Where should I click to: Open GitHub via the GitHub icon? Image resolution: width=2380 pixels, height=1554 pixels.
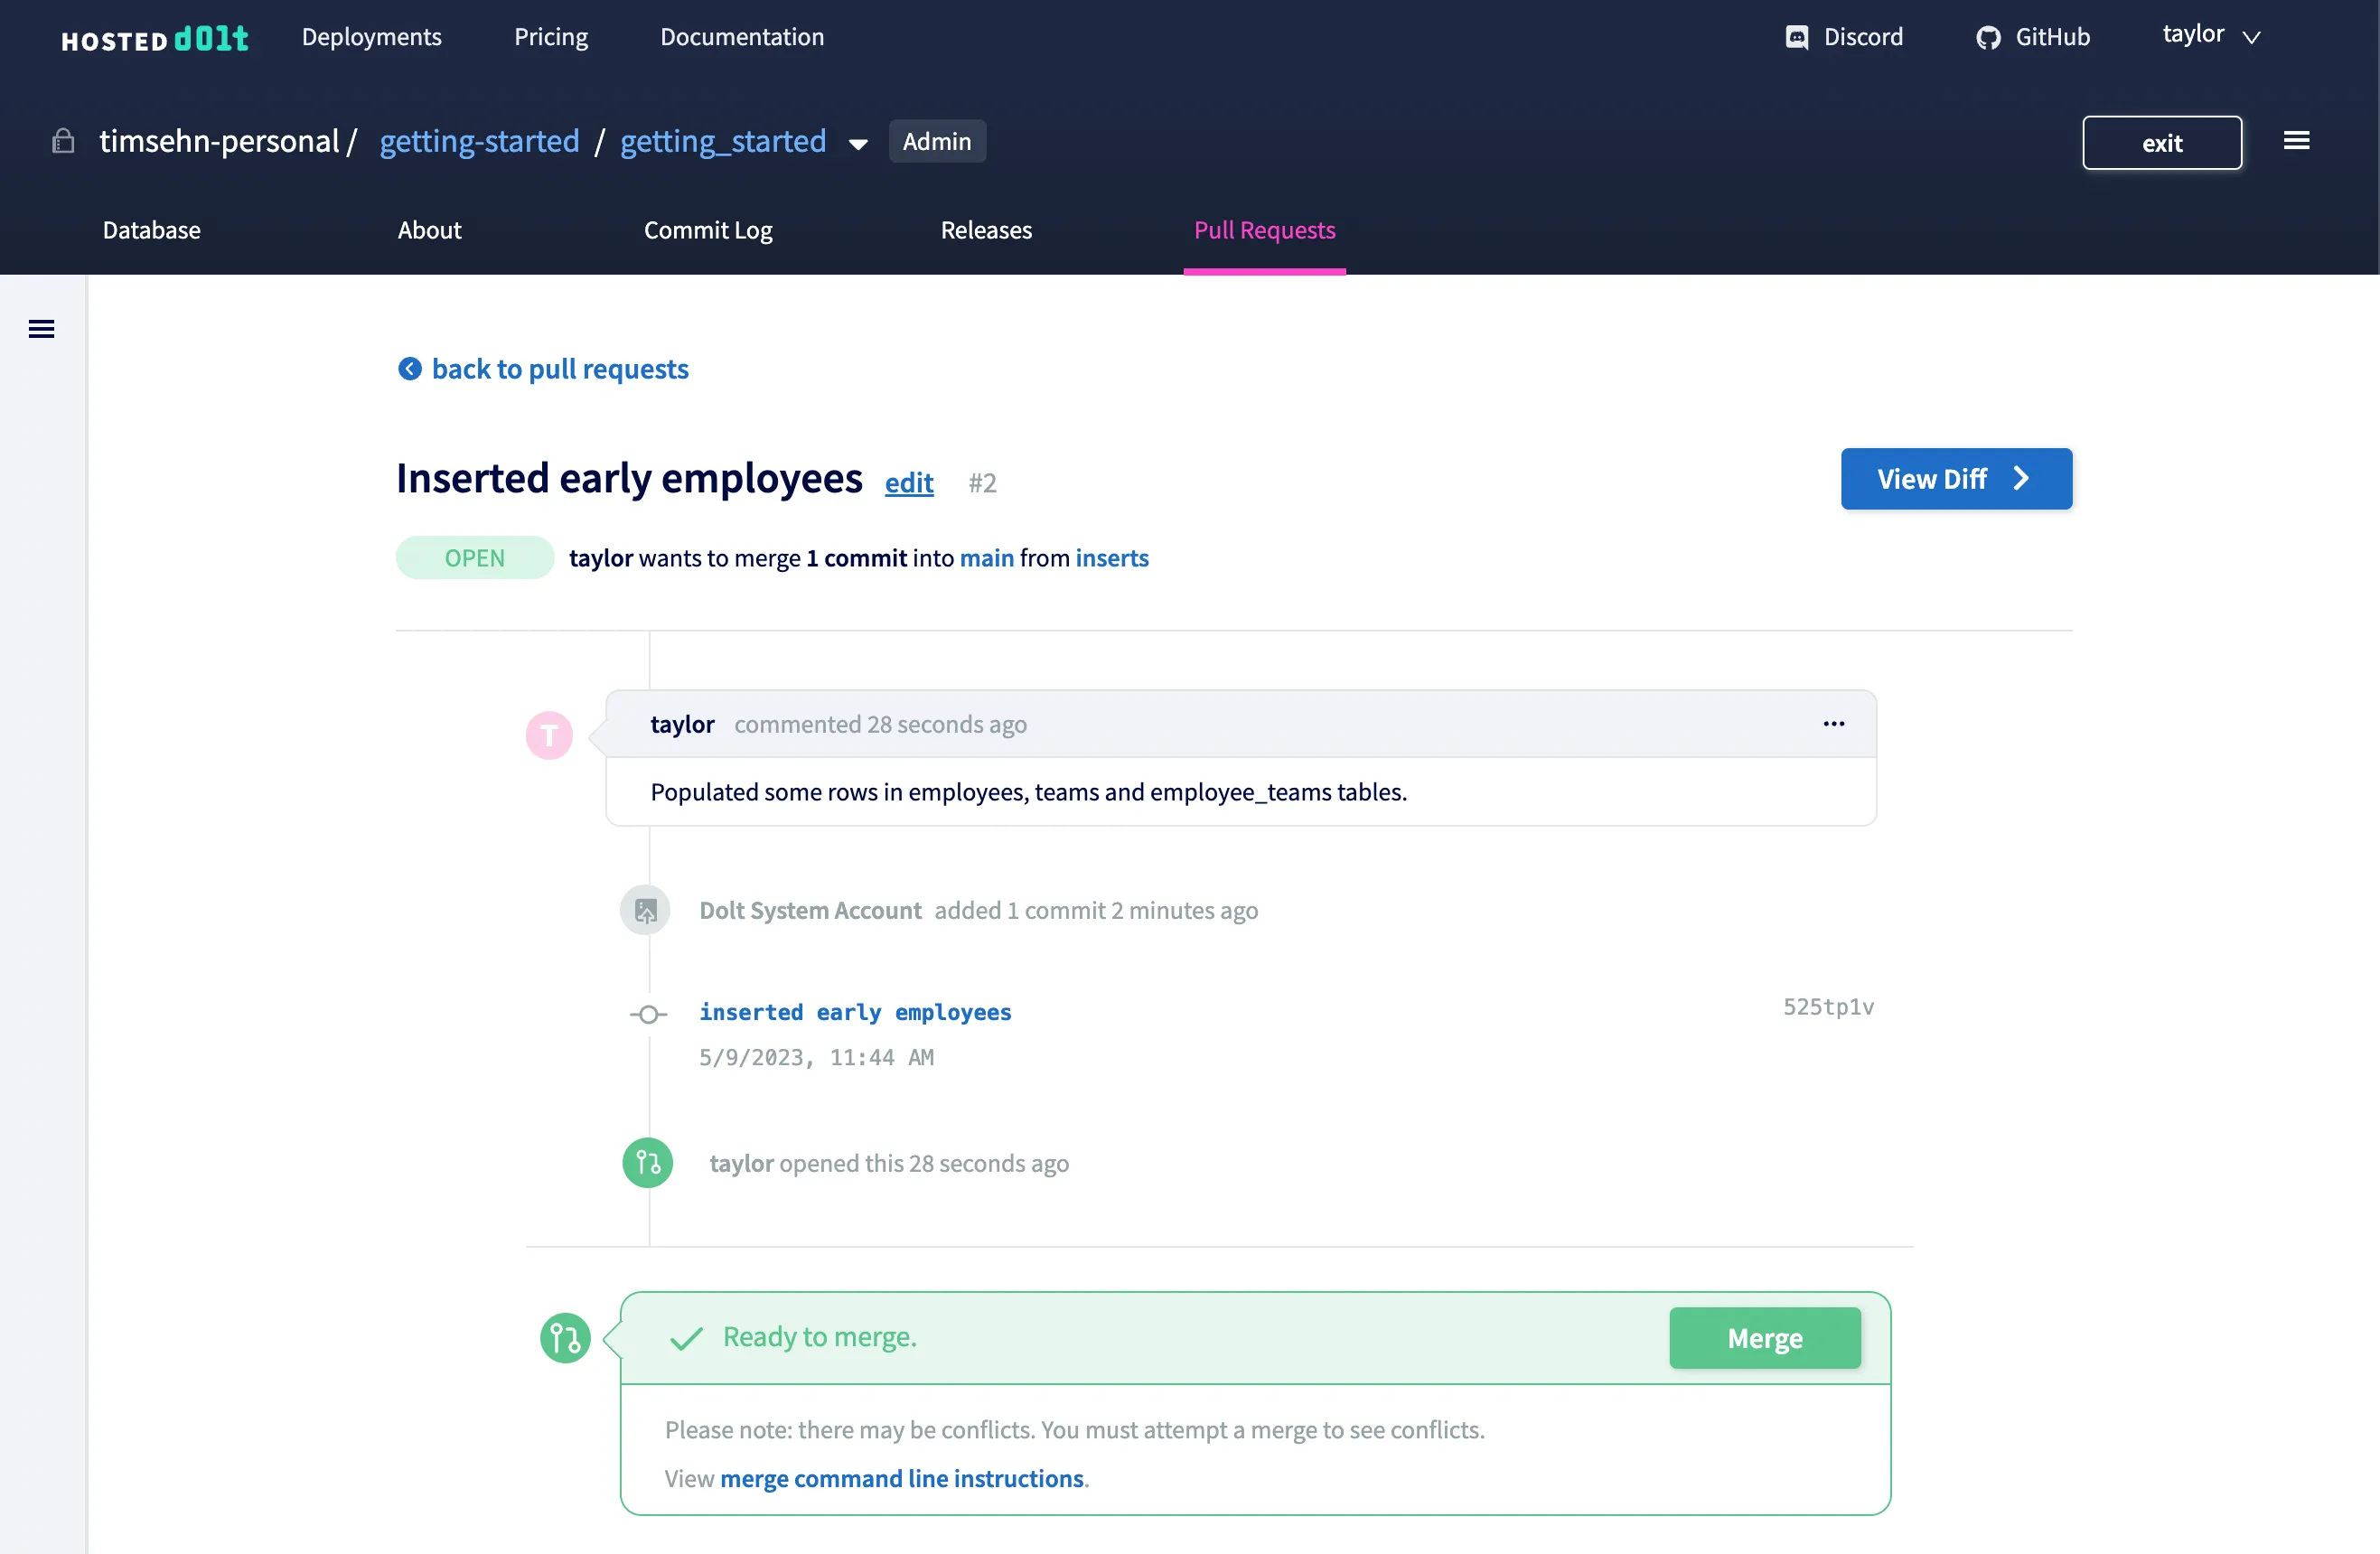click(1990, 37)
